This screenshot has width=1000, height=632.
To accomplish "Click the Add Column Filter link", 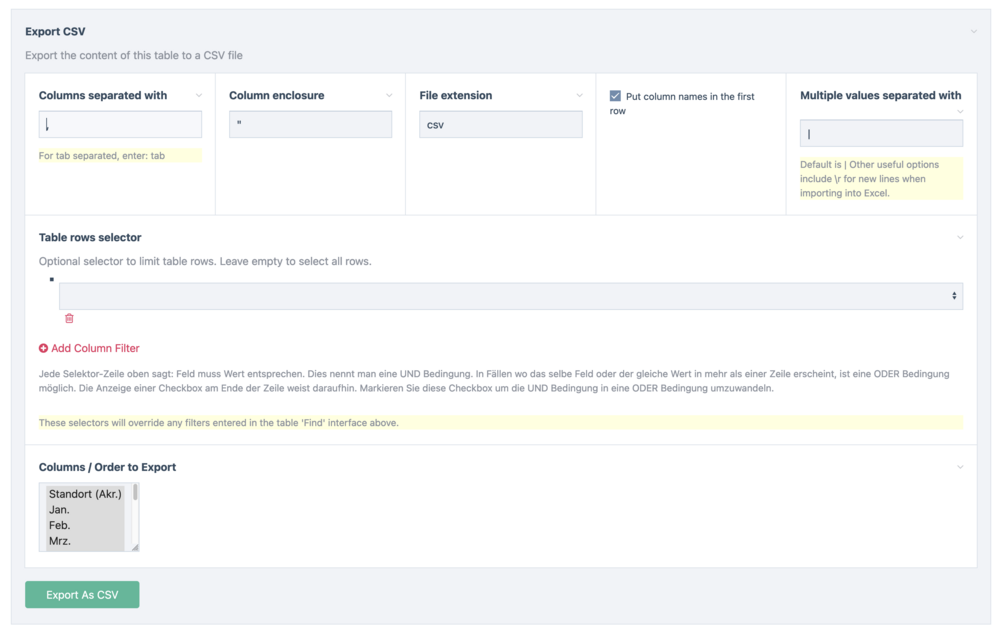I will click(95, 349).
